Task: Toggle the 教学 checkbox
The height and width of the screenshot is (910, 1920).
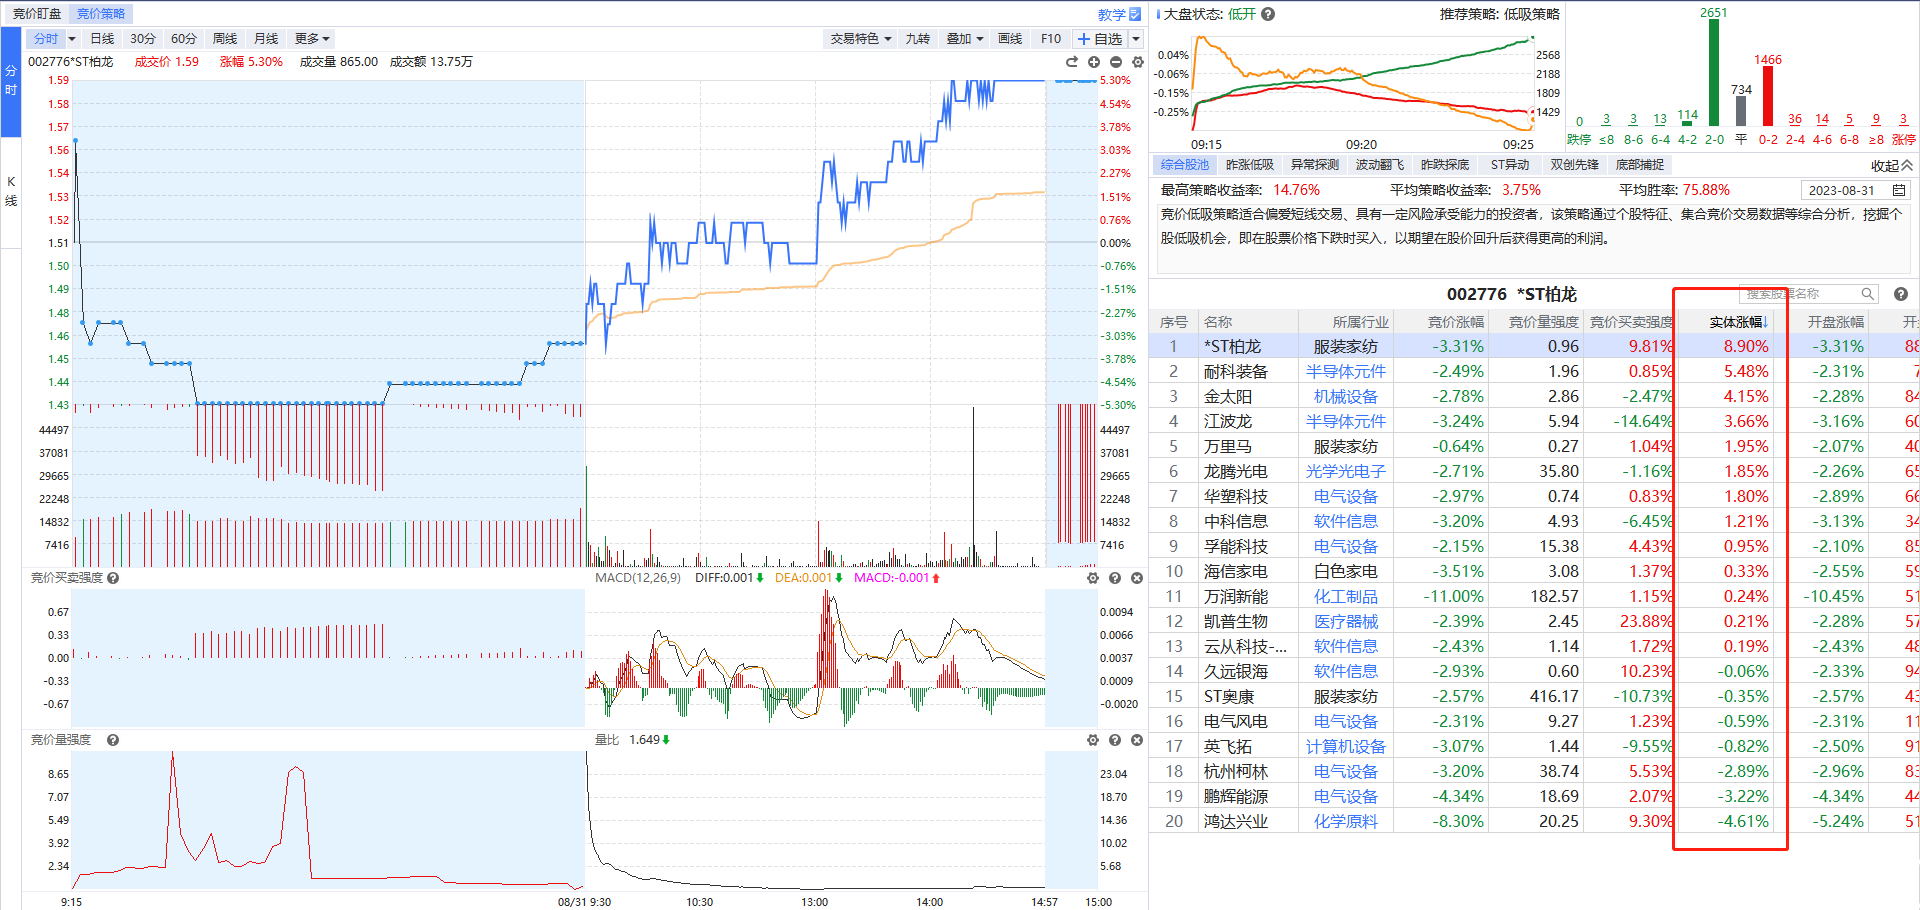Action: [1135, 14]
